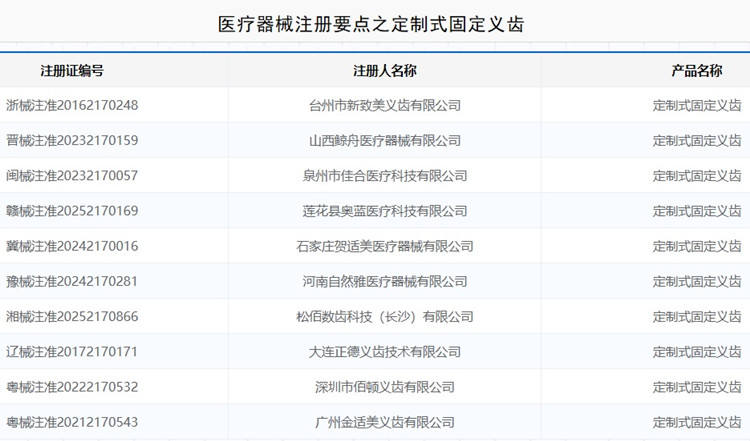750x441 pixels.
Task: Click 定制式固定义齿 in the 浙械注准20162170248 row
Action: pyautogui.click(x=697, y=105)
